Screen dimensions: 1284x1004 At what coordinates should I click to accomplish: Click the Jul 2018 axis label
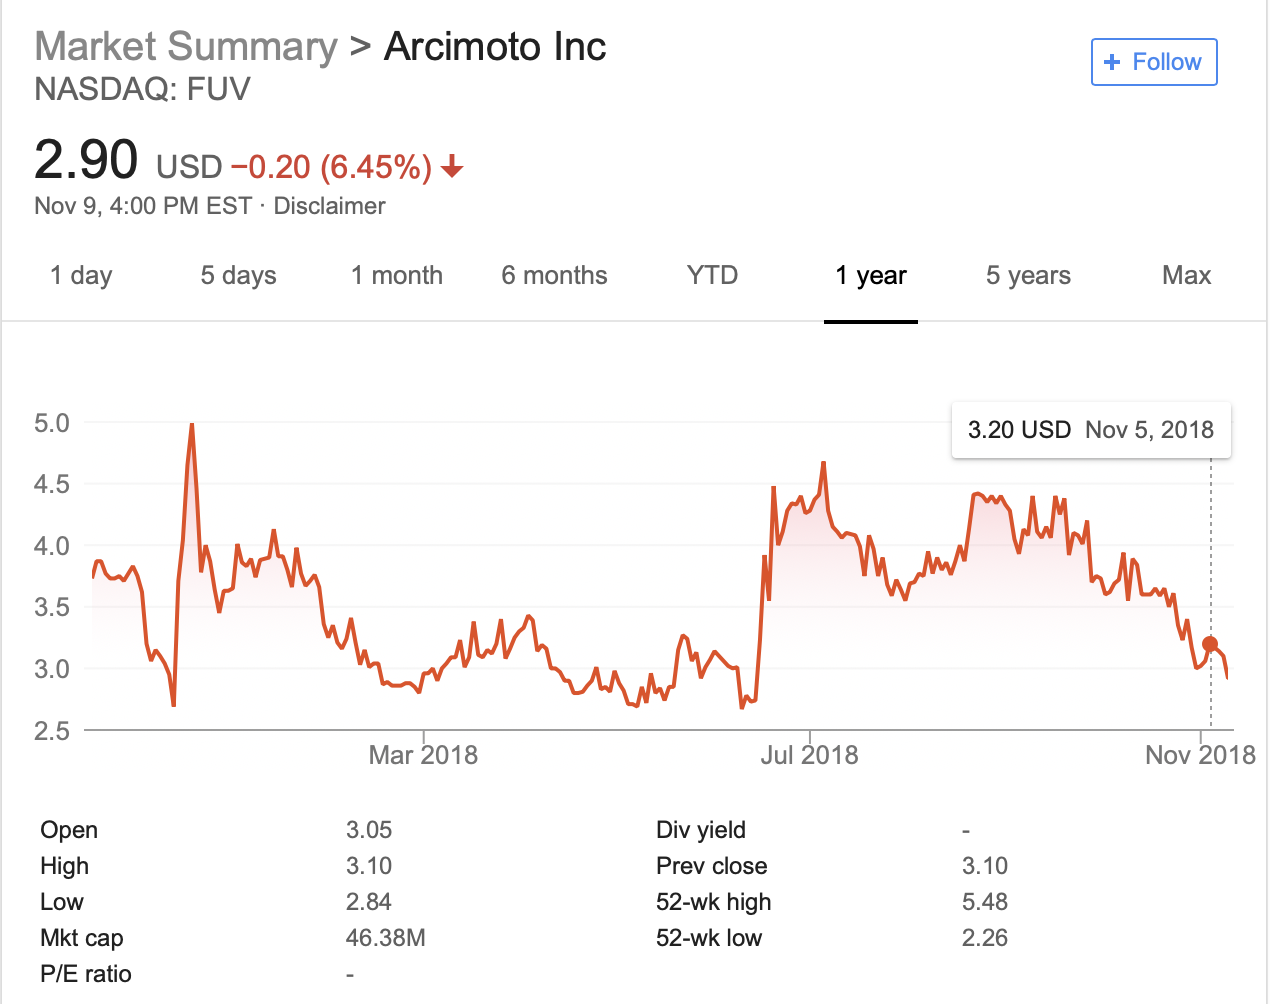809,755
